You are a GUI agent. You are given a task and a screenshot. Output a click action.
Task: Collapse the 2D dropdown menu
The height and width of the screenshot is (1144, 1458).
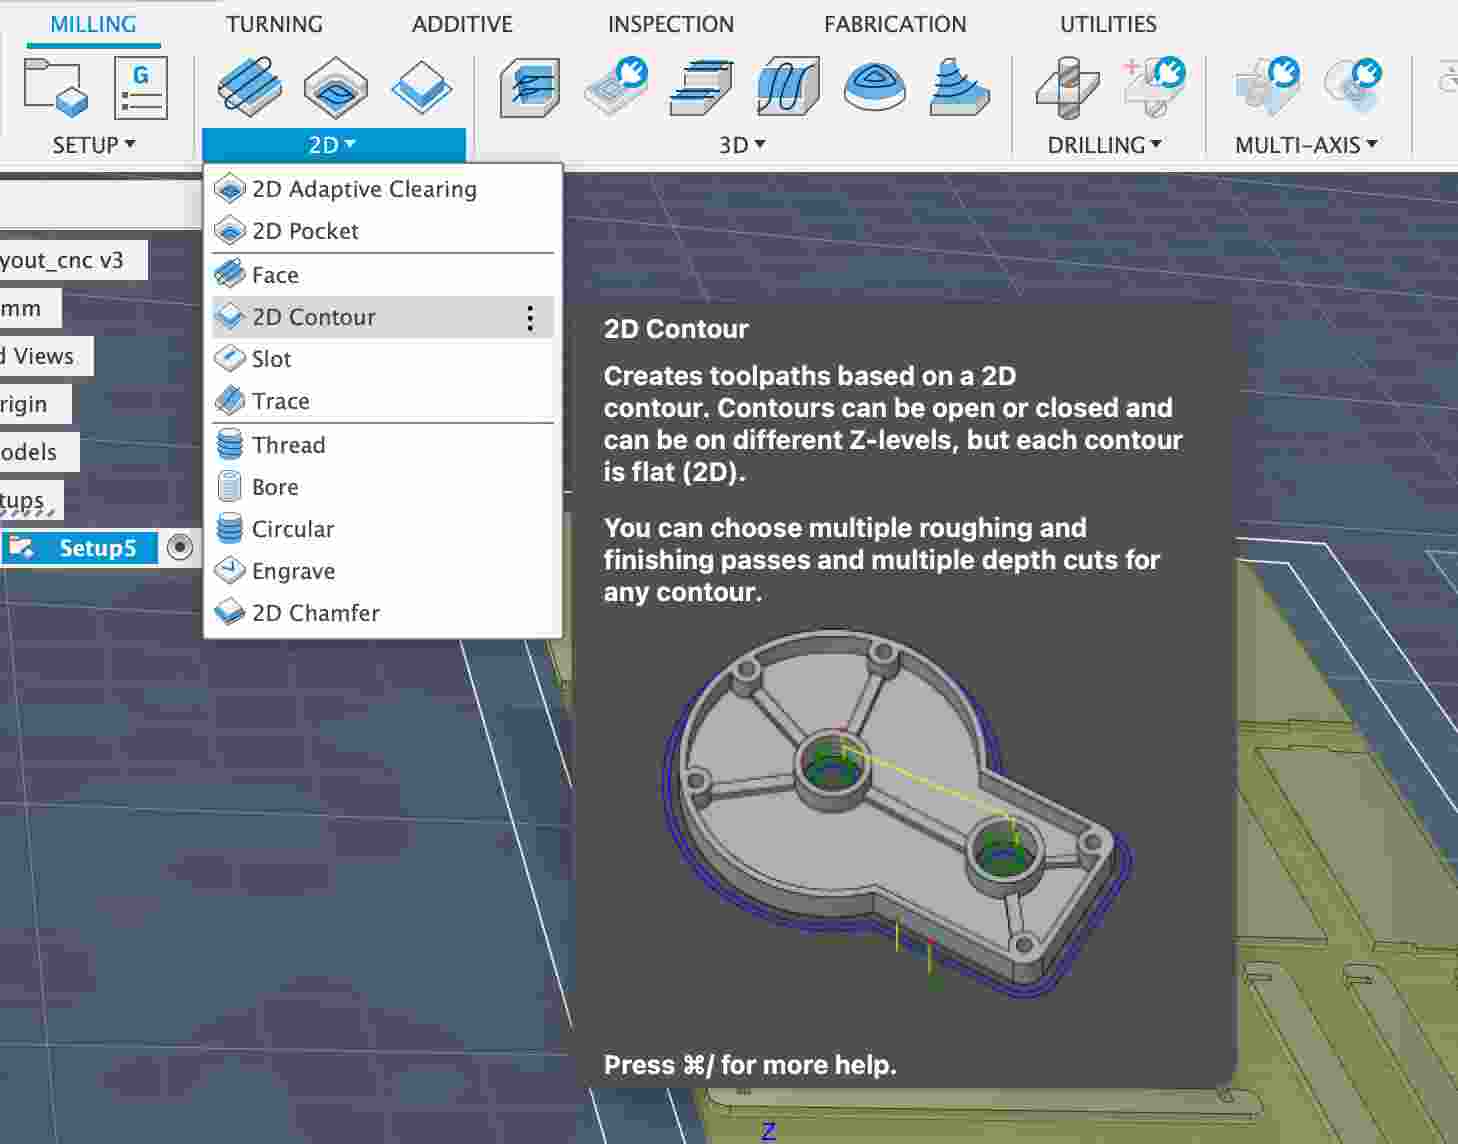333,145
